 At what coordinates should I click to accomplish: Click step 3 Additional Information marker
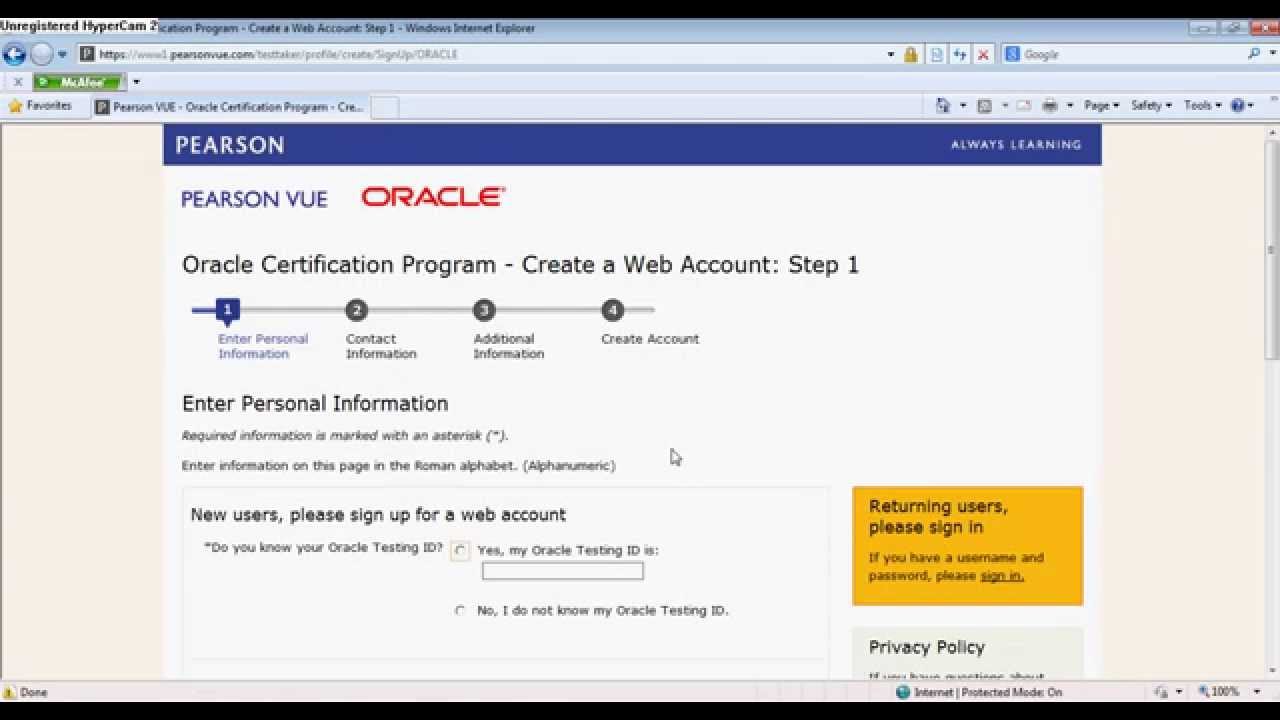tap(484, 310)
